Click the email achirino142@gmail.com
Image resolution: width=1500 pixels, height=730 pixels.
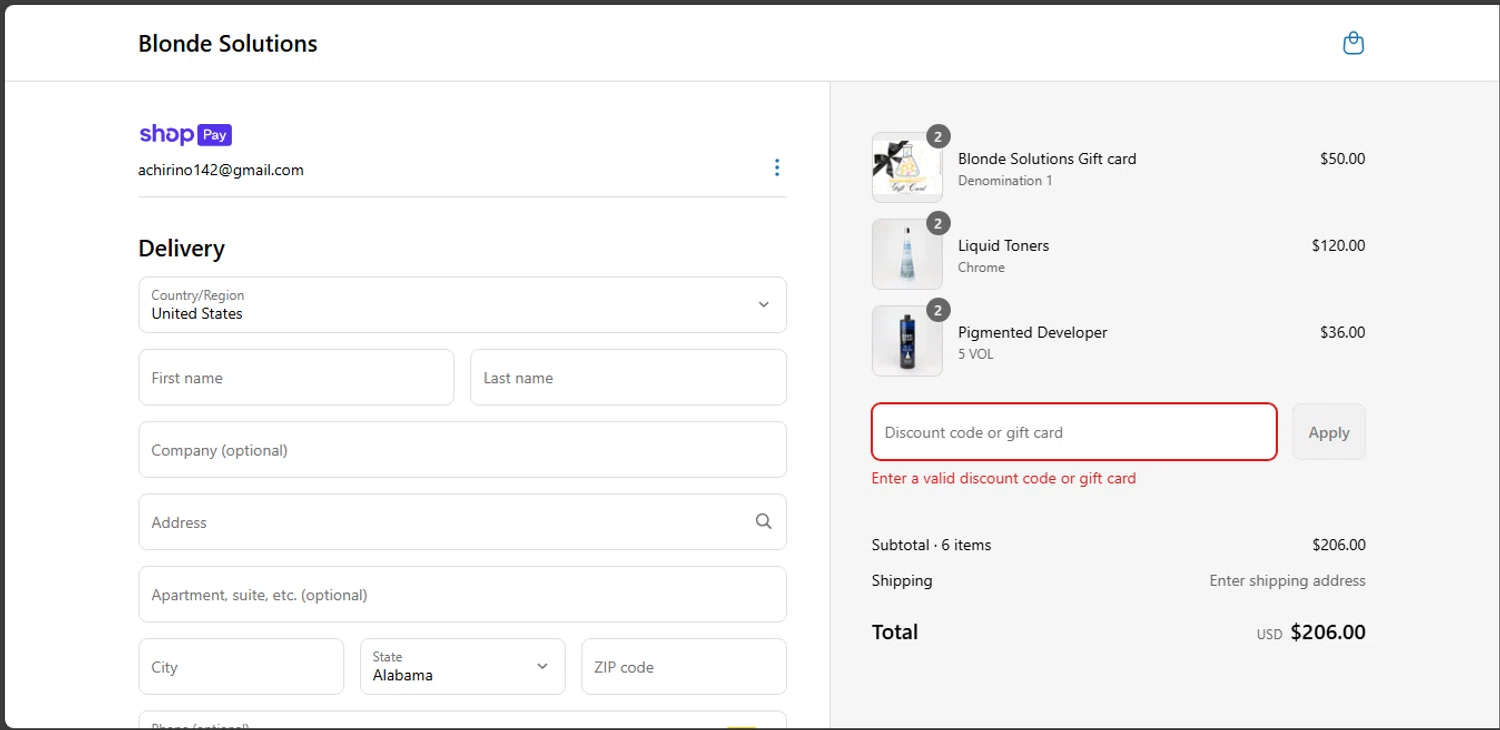pos(221,170)
